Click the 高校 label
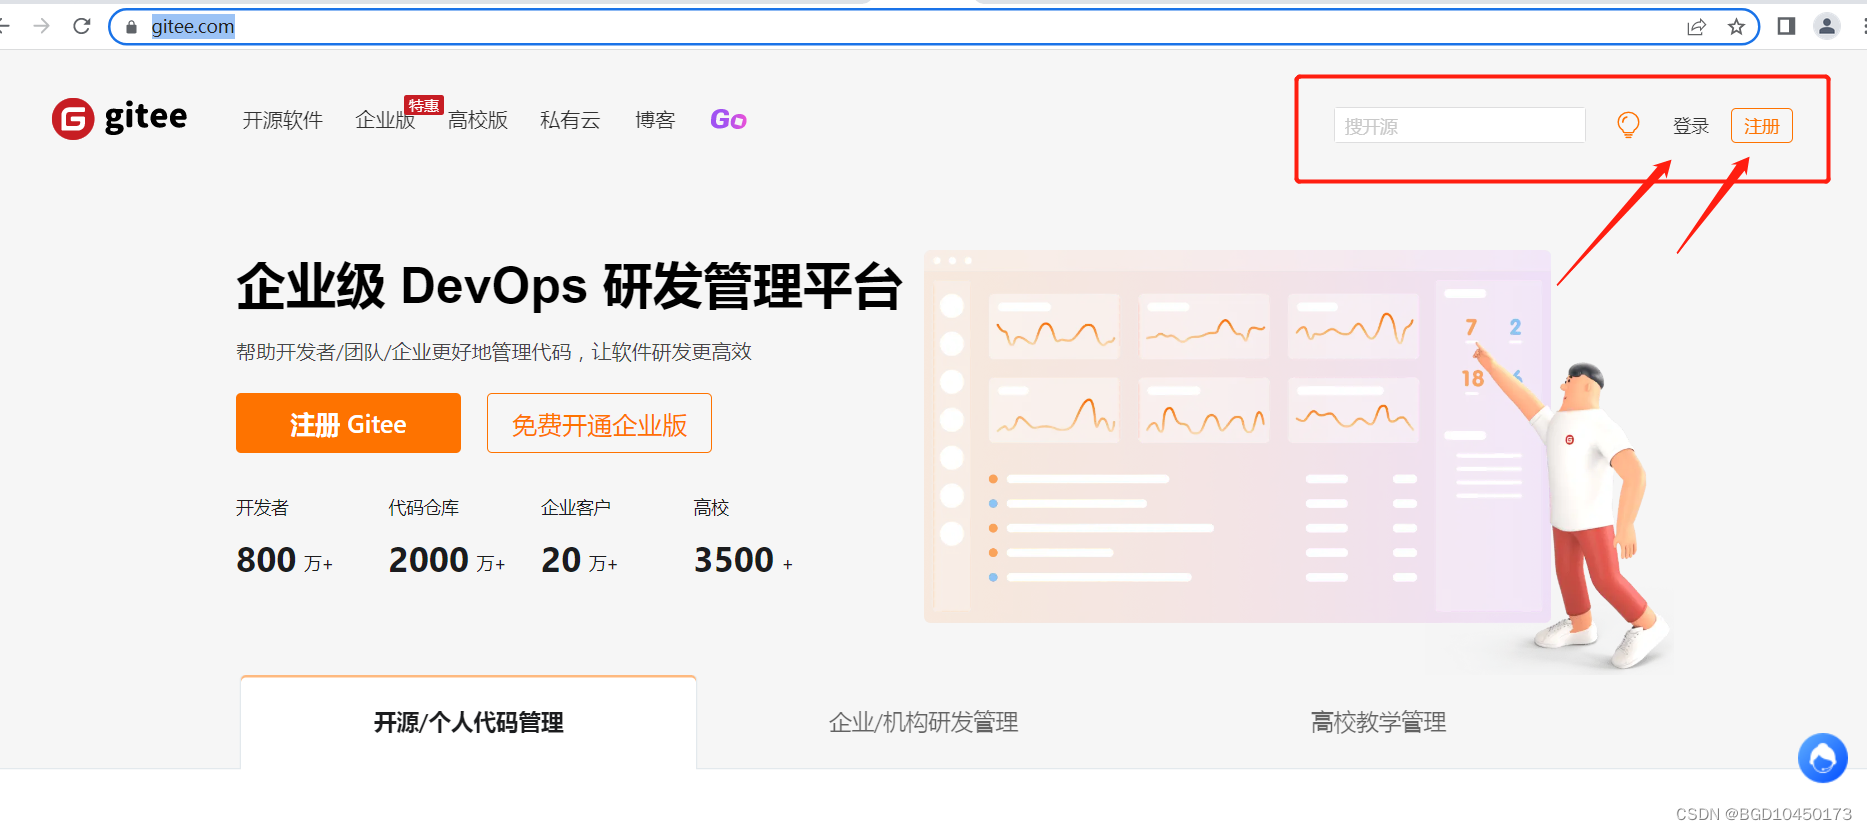The height and width of the screenshot is (830, 1867). (711, 508)
